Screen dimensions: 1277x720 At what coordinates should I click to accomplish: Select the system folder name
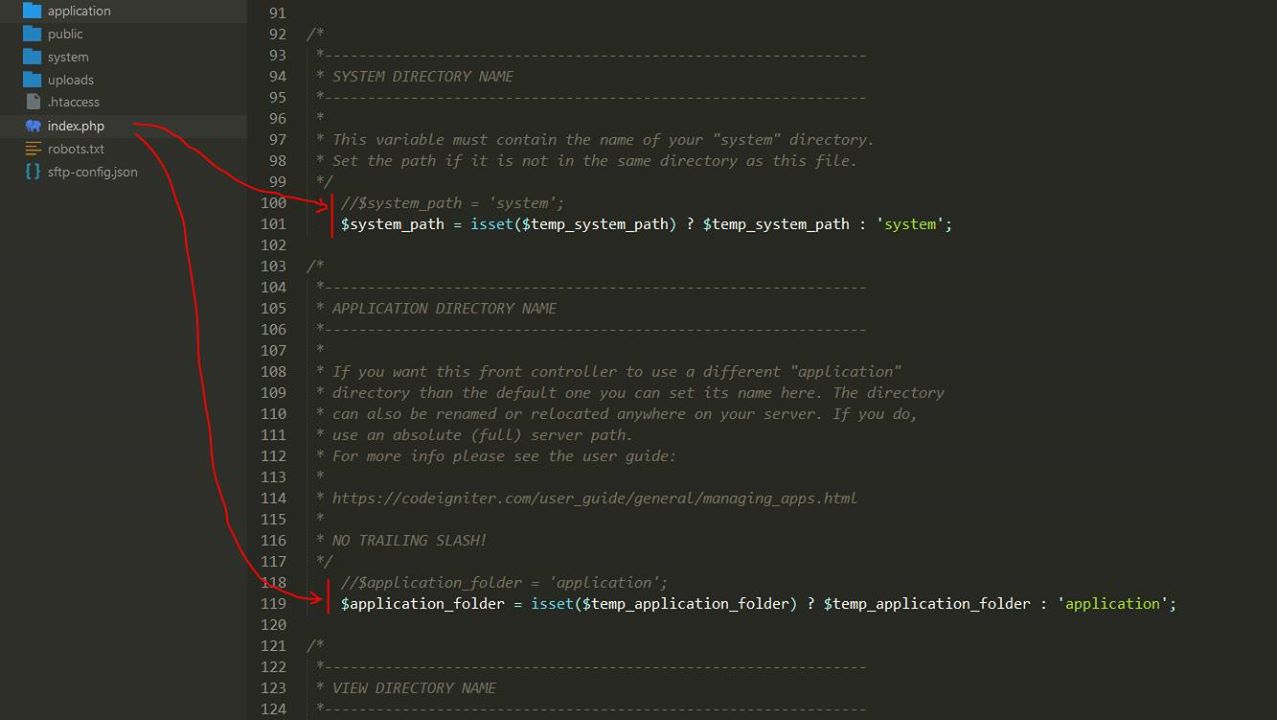68,57
